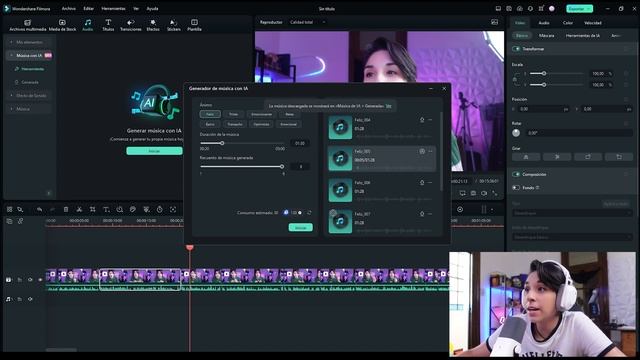This screenshot has height=360, width=640.
Task: Enable the Fondo switch
Action: (x=516, y=188)
